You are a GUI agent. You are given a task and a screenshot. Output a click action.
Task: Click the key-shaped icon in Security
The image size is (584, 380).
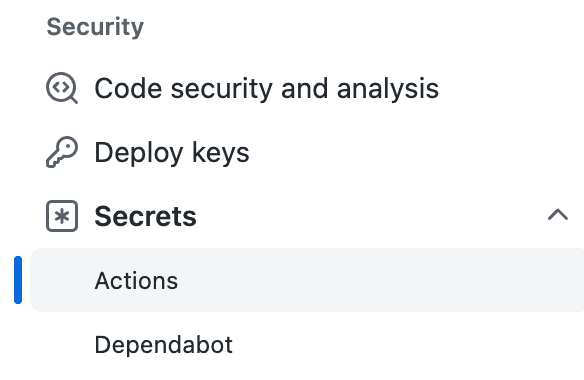click(x=62, y=152)
